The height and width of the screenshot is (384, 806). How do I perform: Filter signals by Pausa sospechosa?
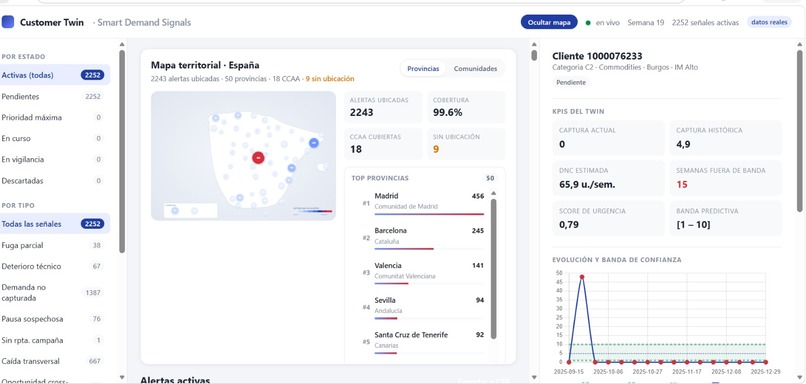point(55,319)
